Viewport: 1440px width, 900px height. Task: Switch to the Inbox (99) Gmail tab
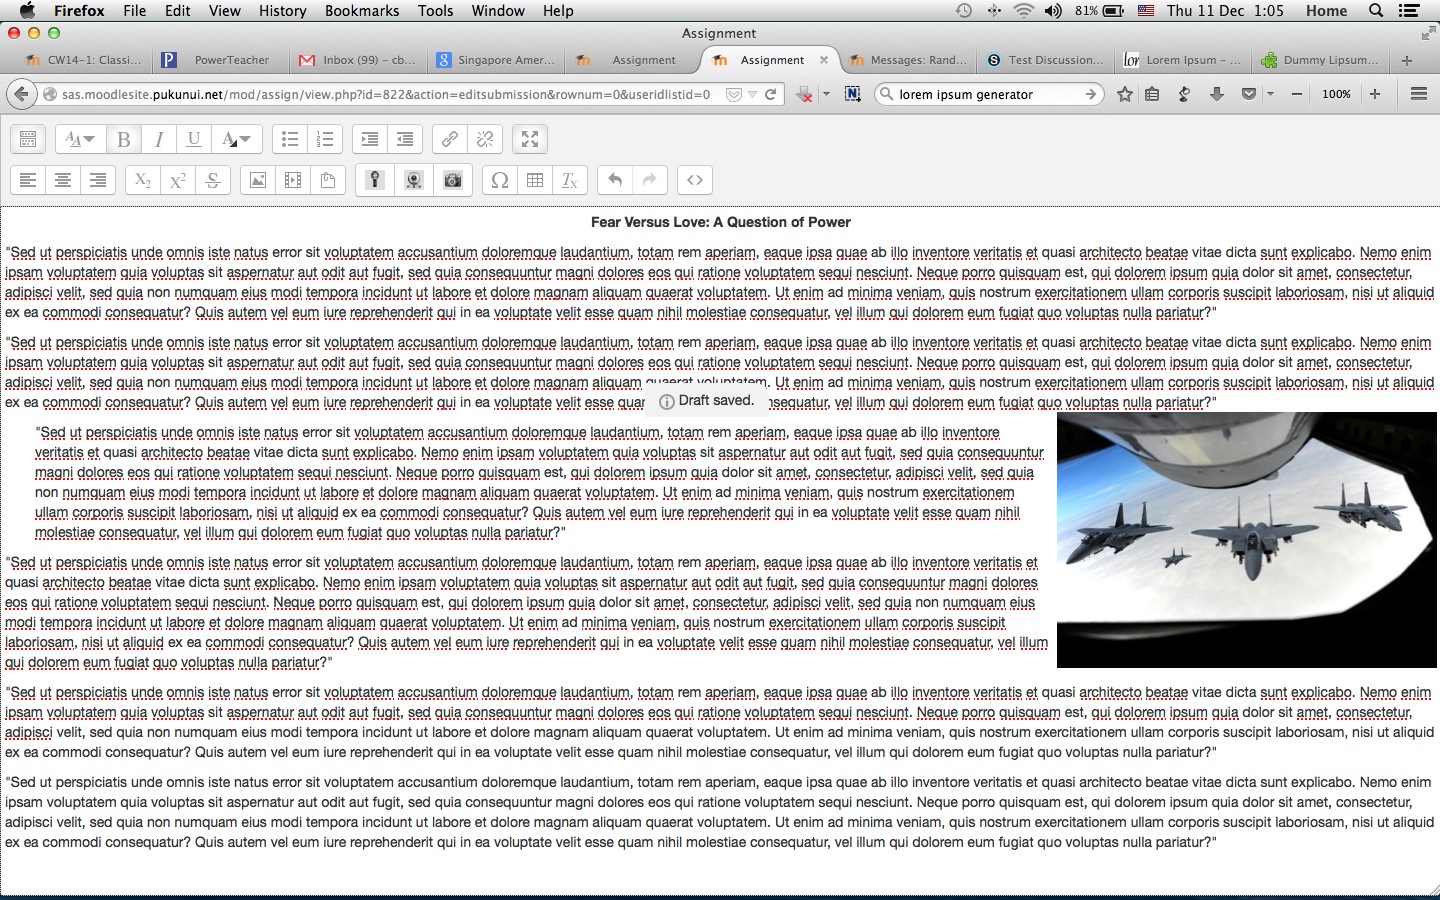click(x=357, y=60)
